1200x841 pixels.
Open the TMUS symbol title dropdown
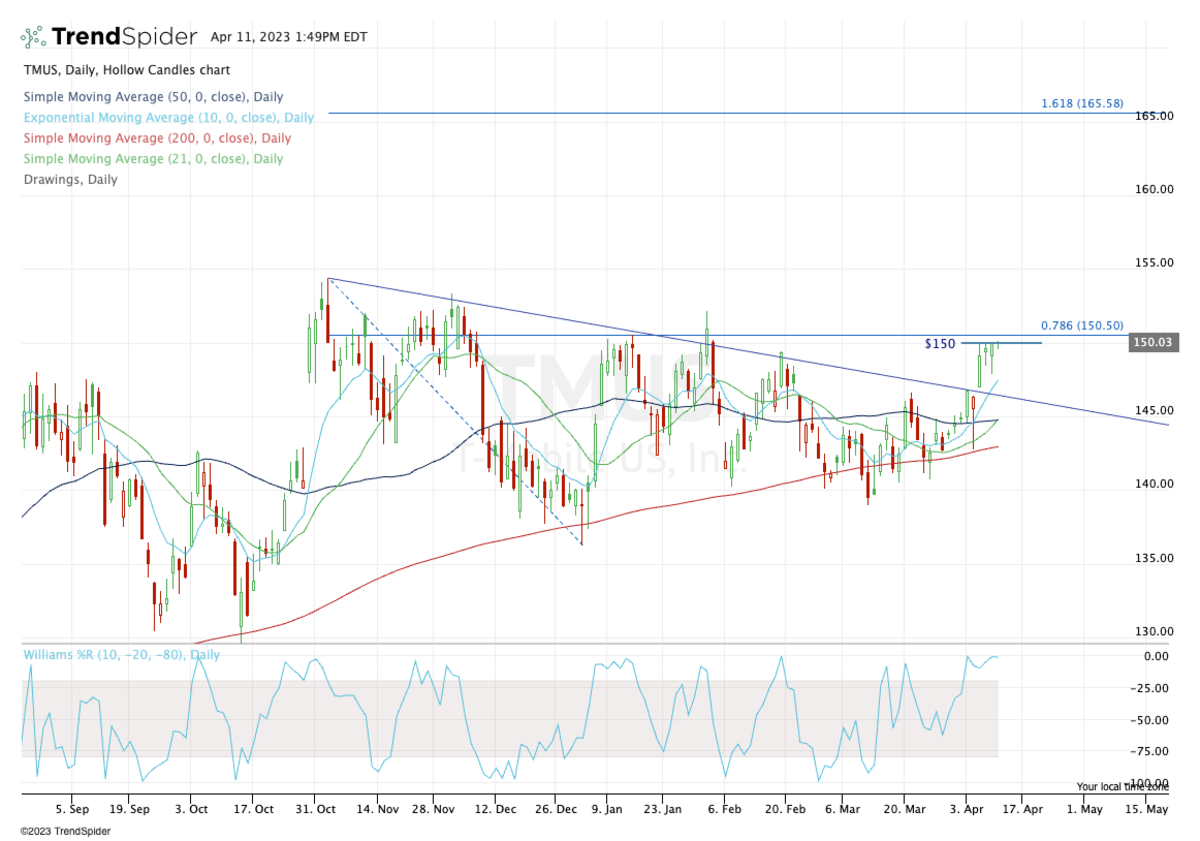tap(40, 70)
